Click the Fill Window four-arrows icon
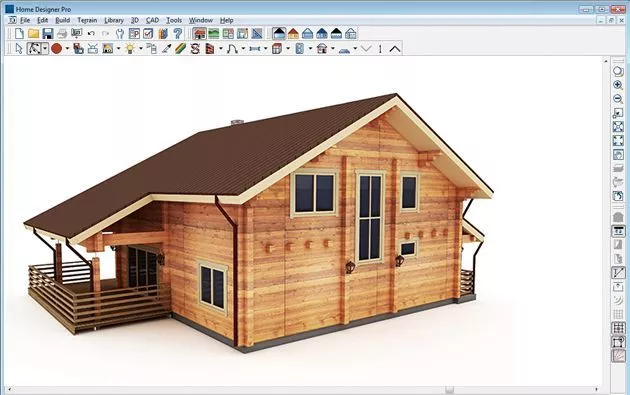 point(618,140)
